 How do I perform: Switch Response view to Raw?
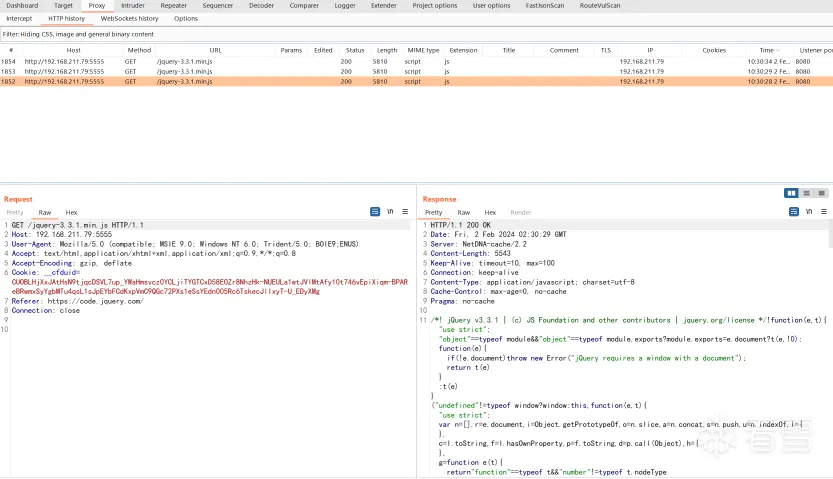pos(464,213)
